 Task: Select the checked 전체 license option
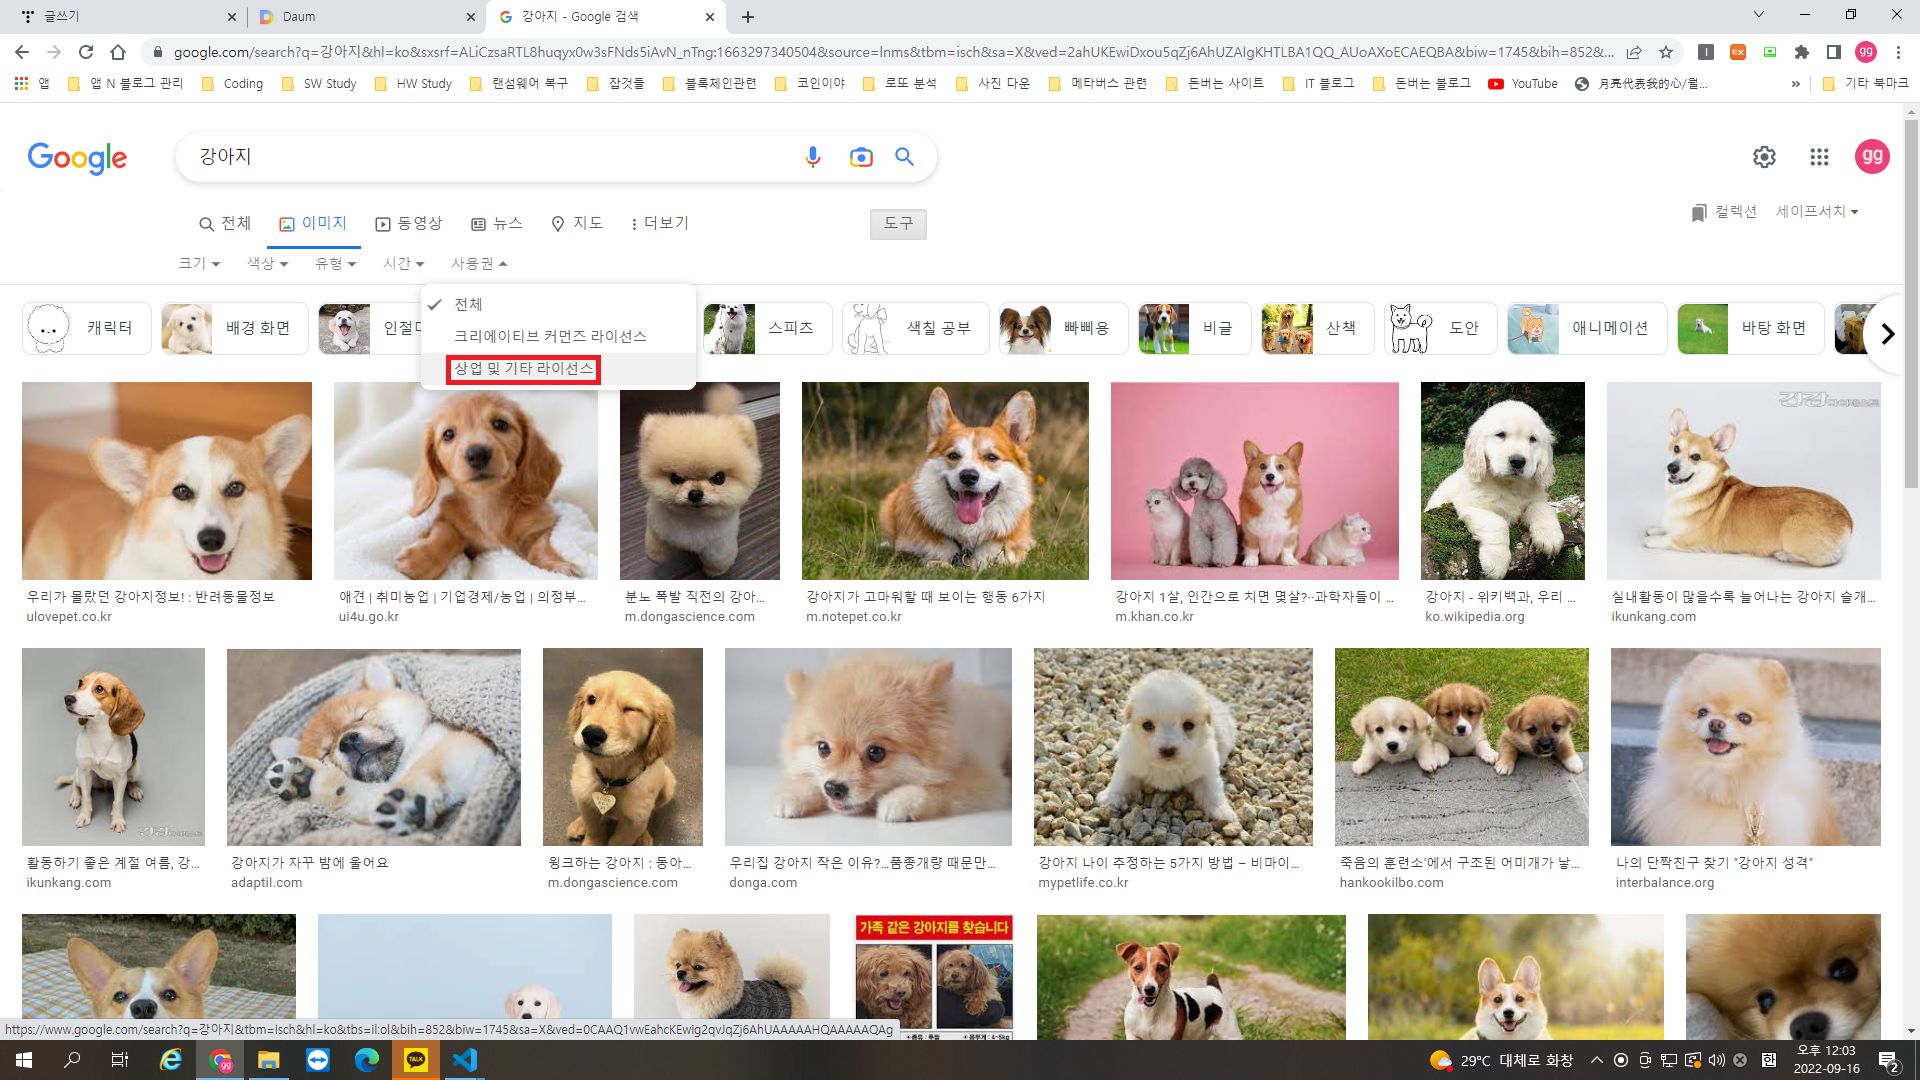coord(468,304)
